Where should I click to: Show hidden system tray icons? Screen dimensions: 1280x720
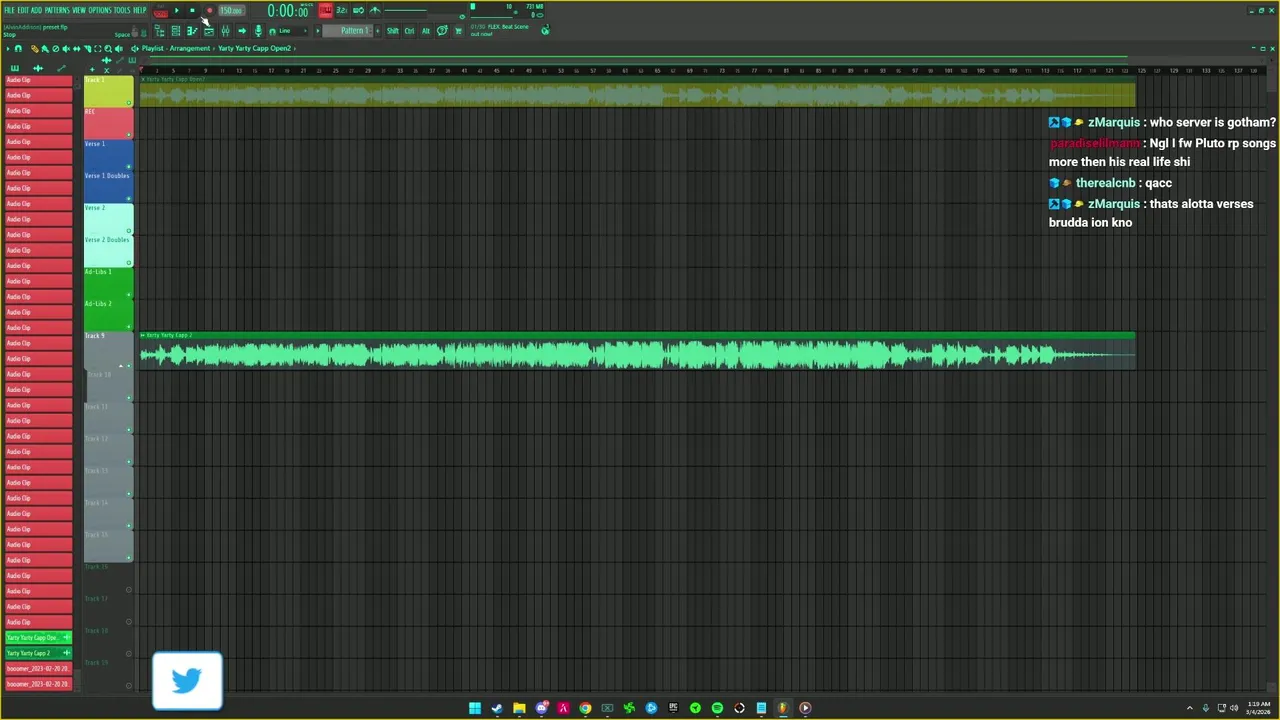1189,708
